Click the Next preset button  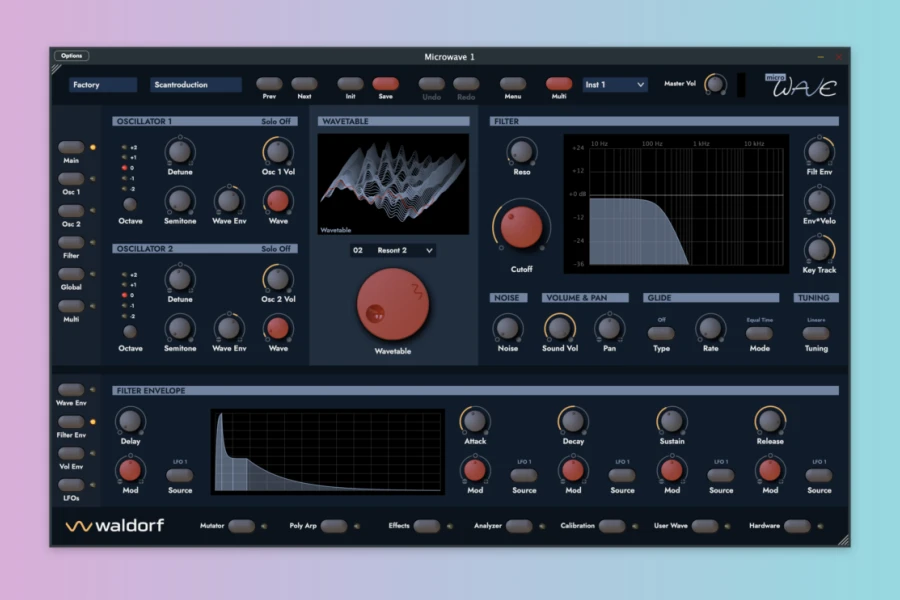pos(304,84)
